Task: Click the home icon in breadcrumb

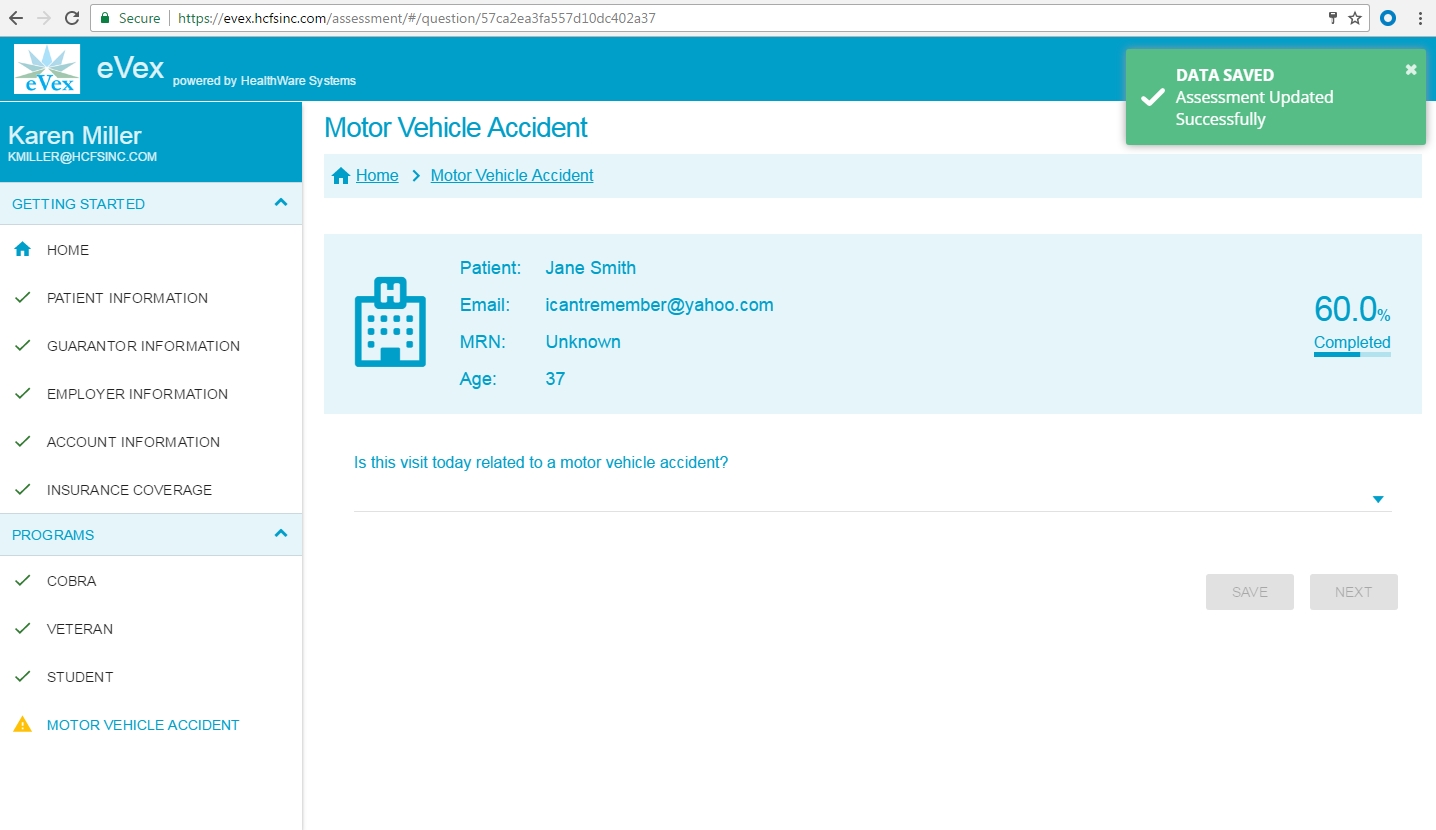Action: pyautogui.click(x=341, y=176)
